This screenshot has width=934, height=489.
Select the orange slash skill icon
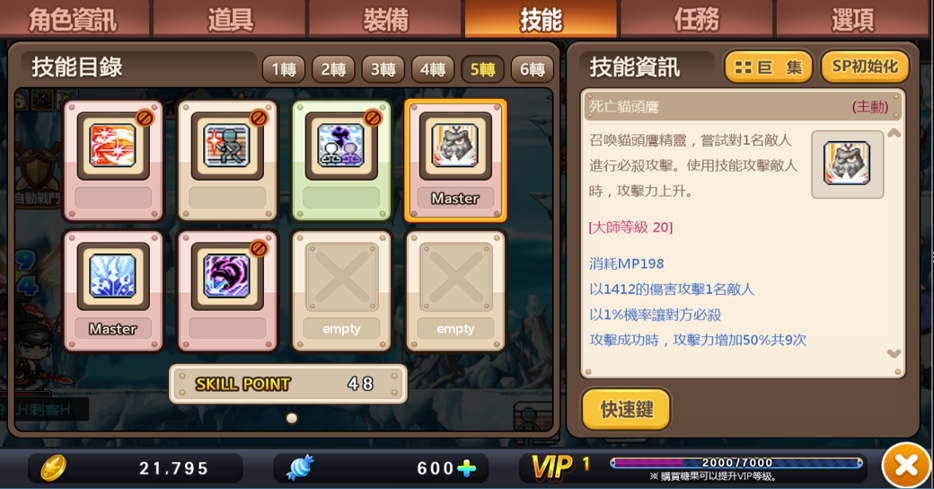coord(113,145)
